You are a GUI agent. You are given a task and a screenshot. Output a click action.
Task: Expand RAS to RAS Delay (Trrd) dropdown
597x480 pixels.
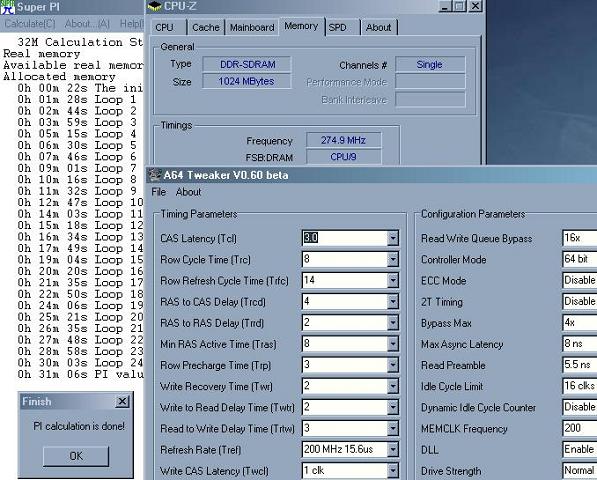coord(392,323)
